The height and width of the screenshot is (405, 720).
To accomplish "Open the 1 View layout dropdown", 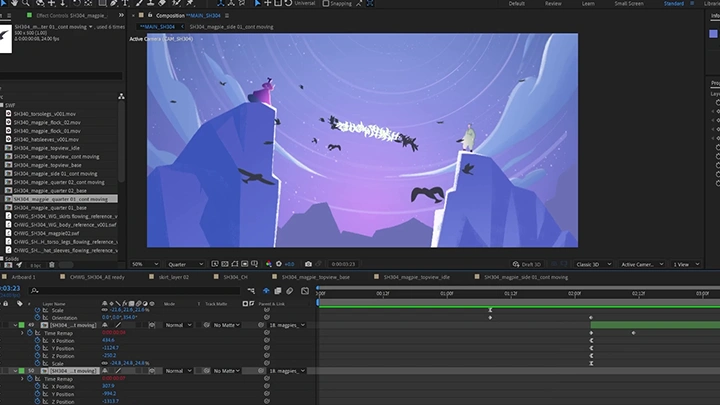I will coord(686,264).
